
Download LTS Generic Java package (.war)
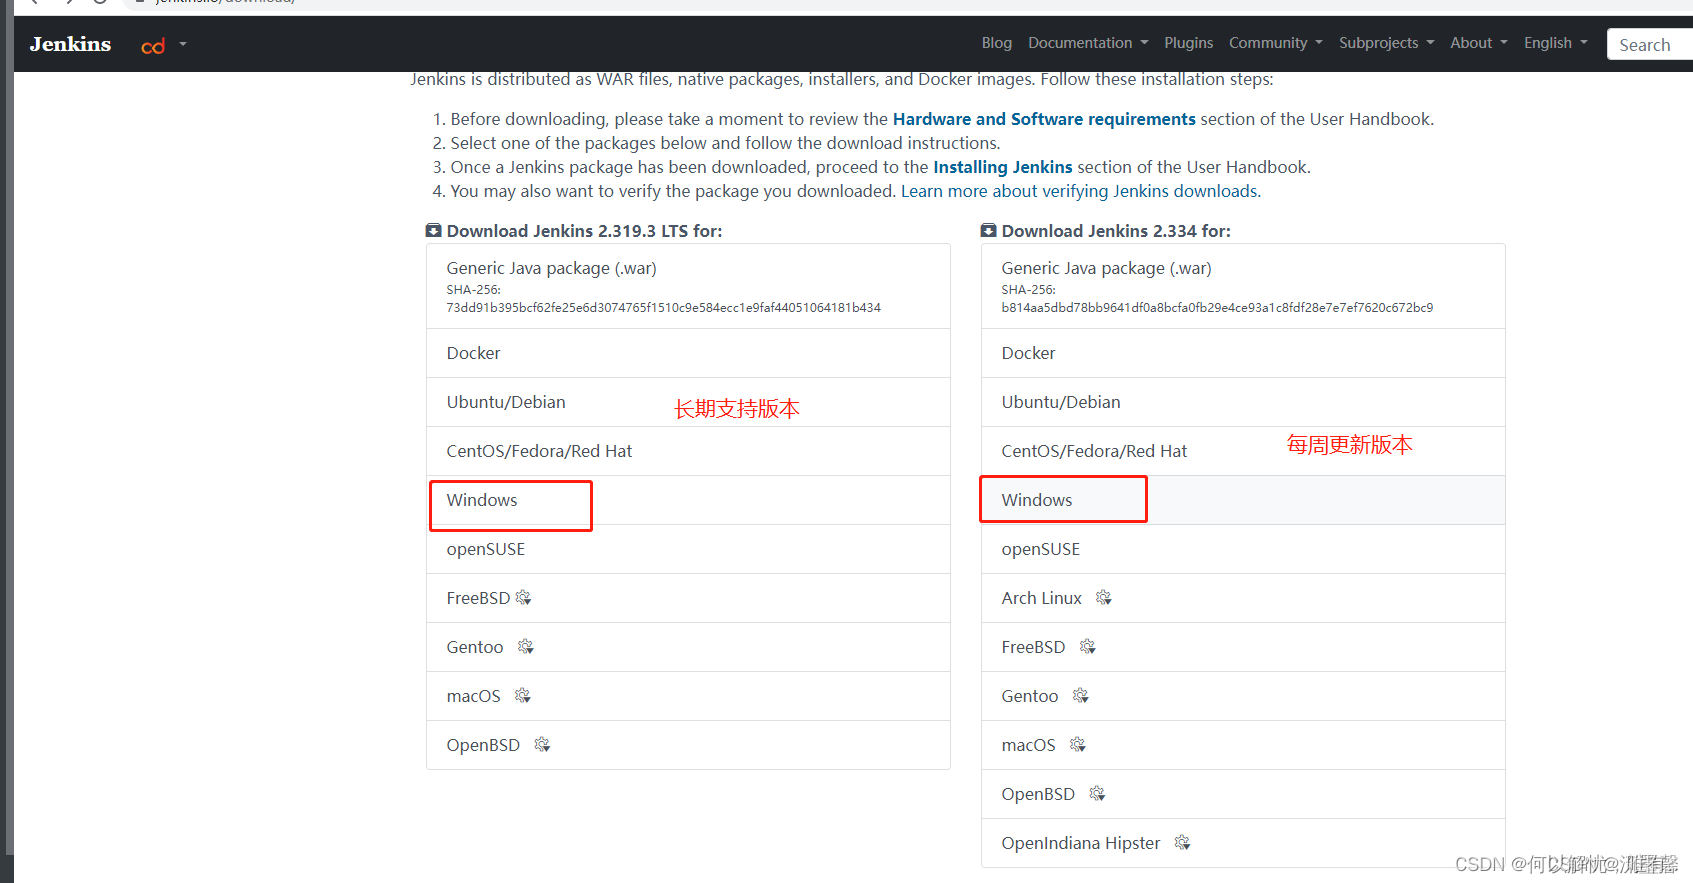[688, 286]
